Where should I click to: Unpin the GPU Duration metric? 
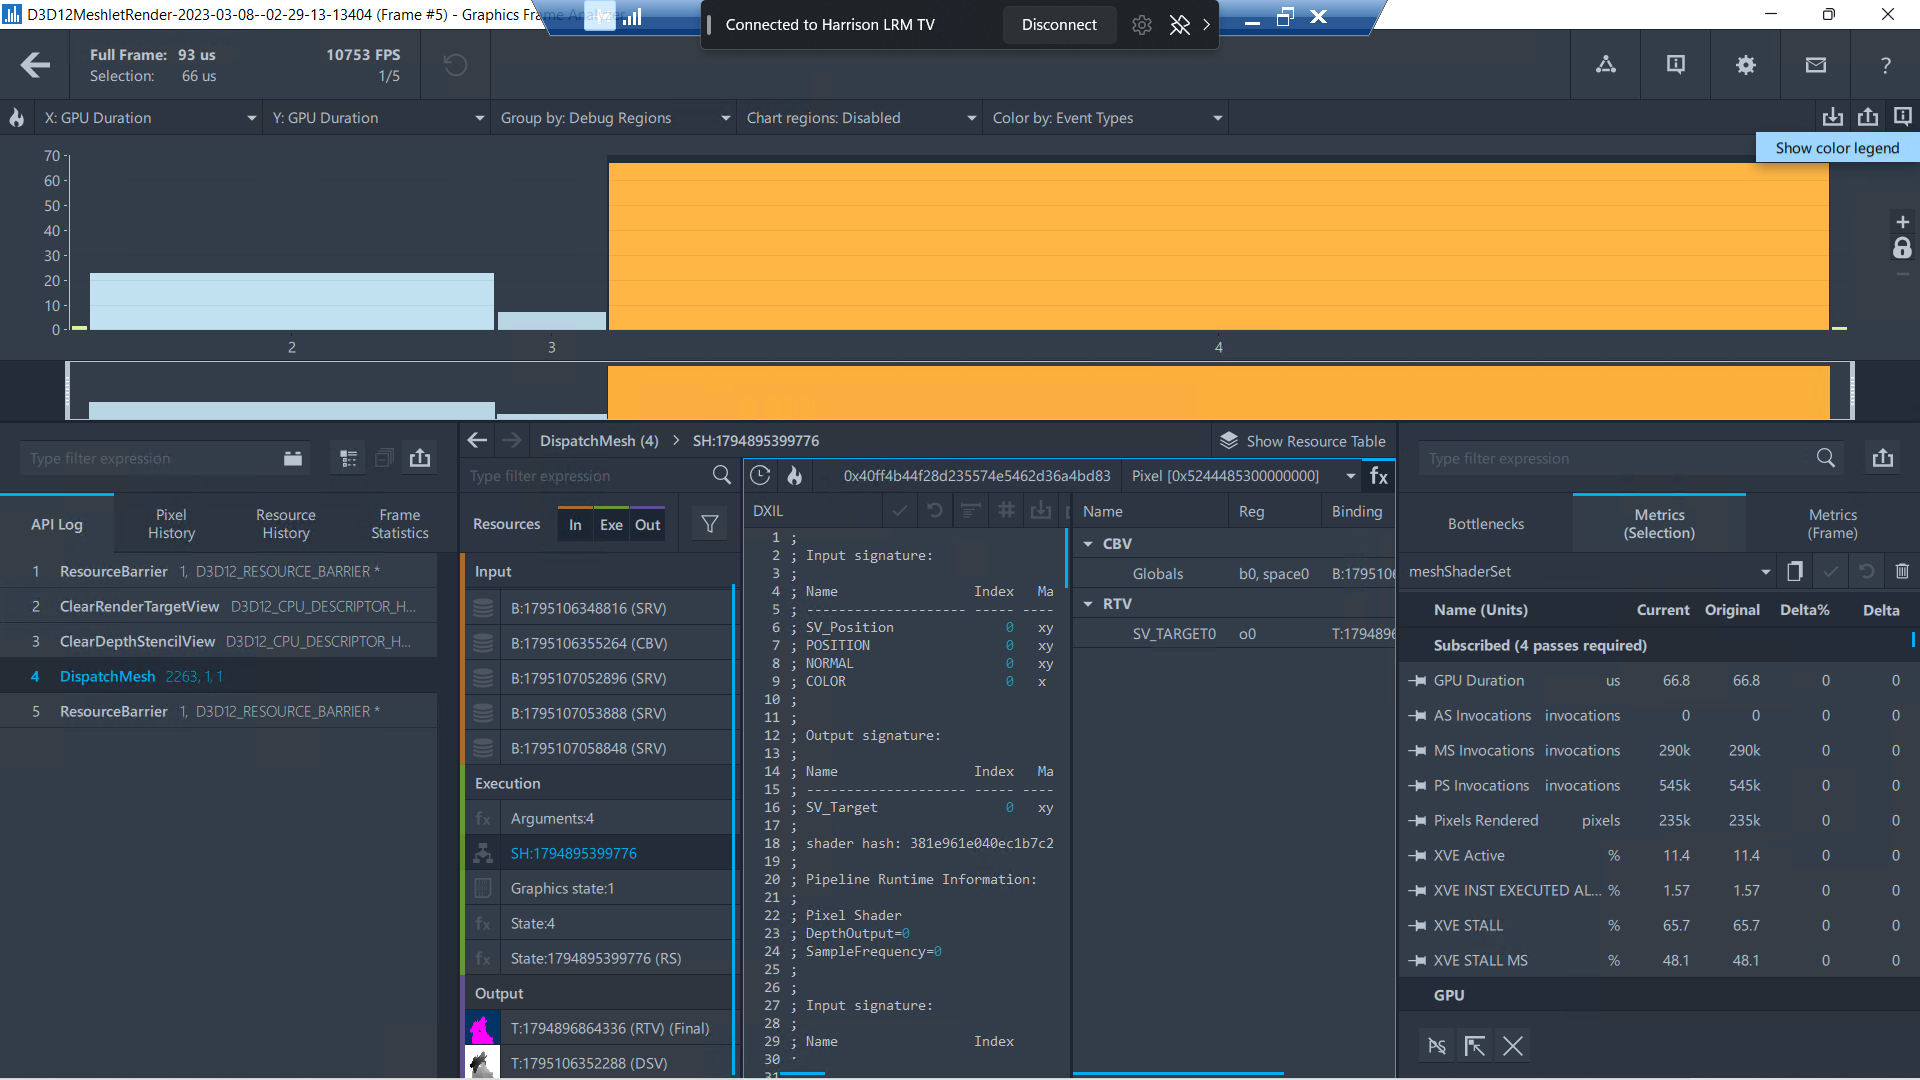click(x=1417, y=681)
